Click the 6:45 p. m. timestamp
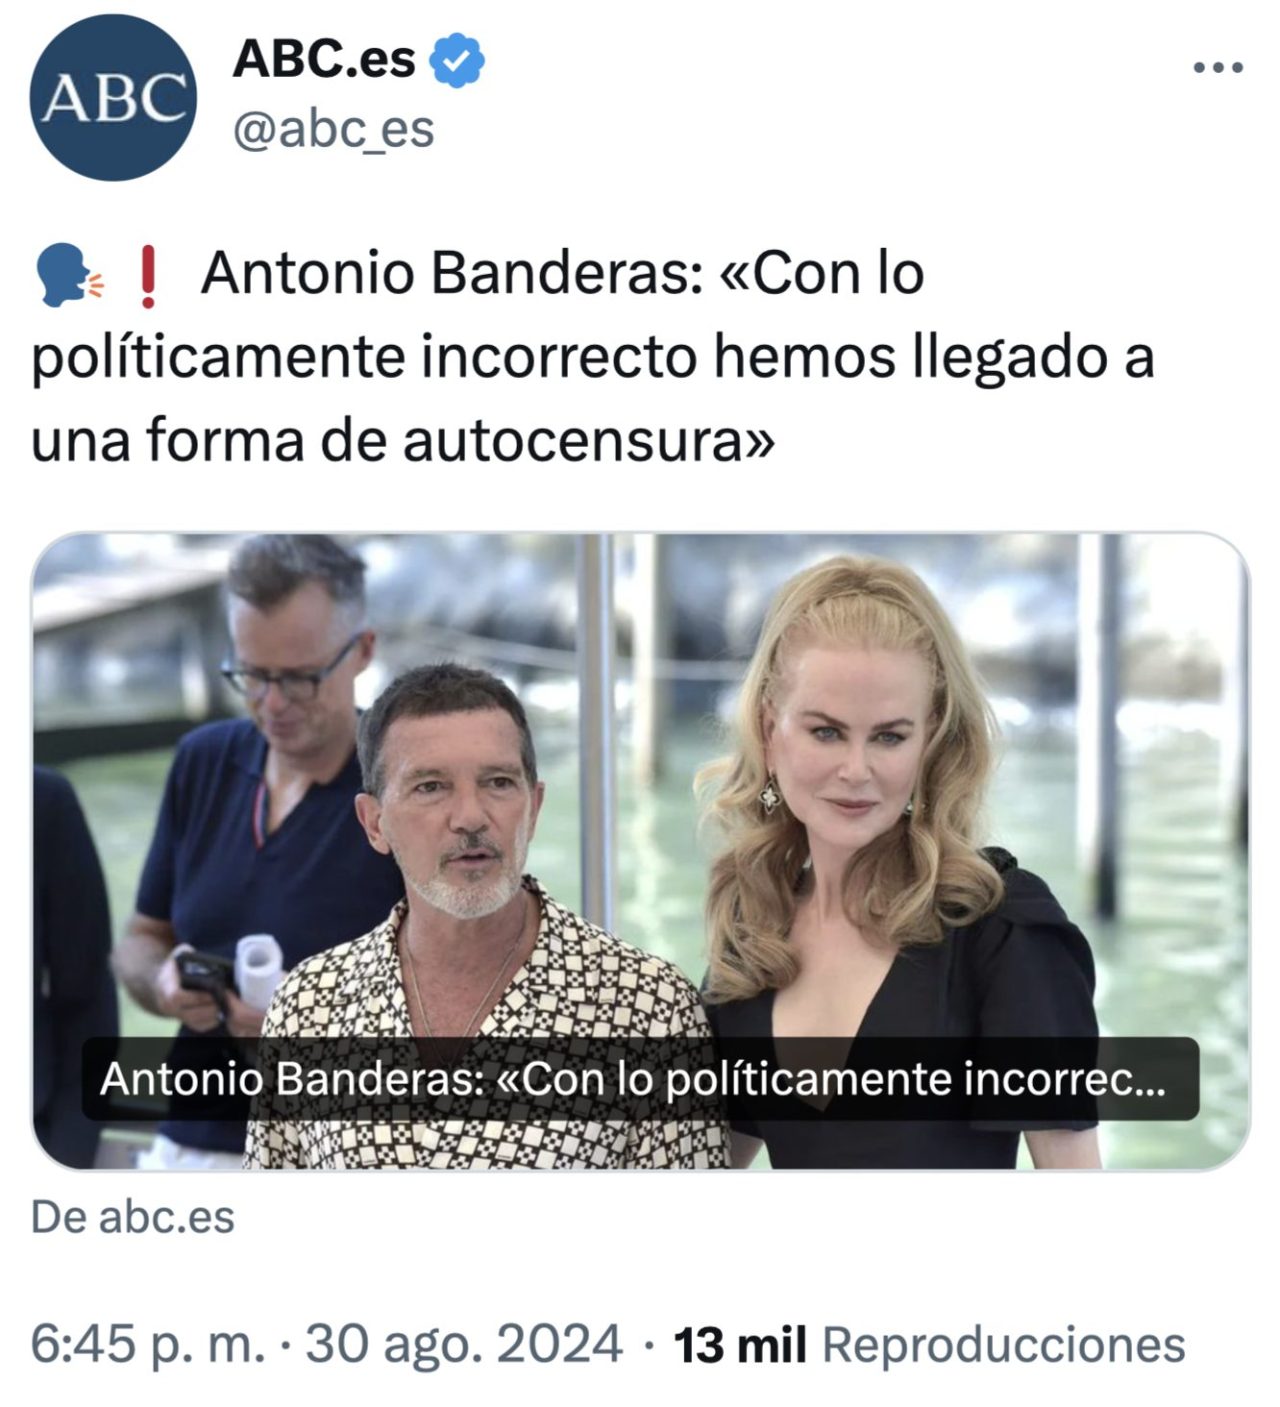This screenshot has width=1280, height=1407. [148, 1344]
